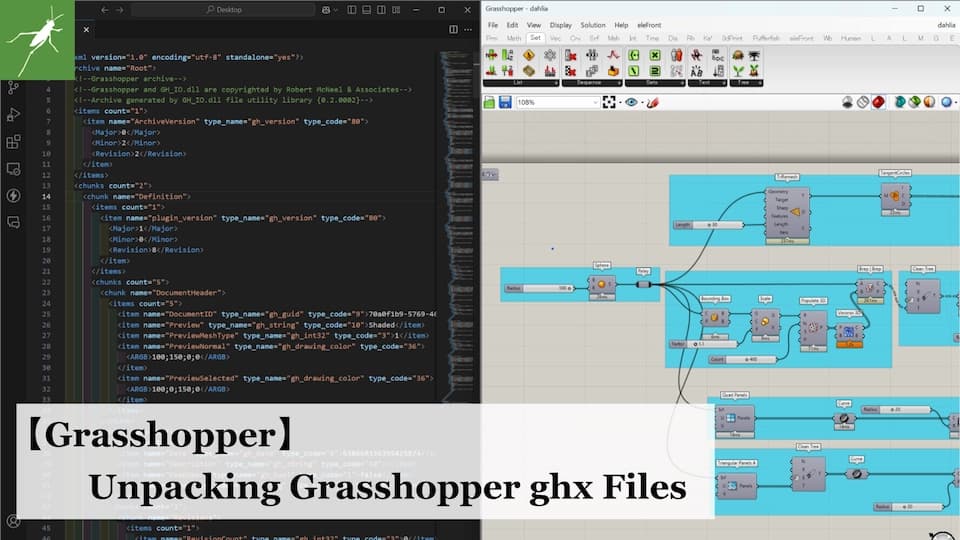Click the green bracket Sets icon
This screenshot has width=960, height=540.
coord(634,56)
